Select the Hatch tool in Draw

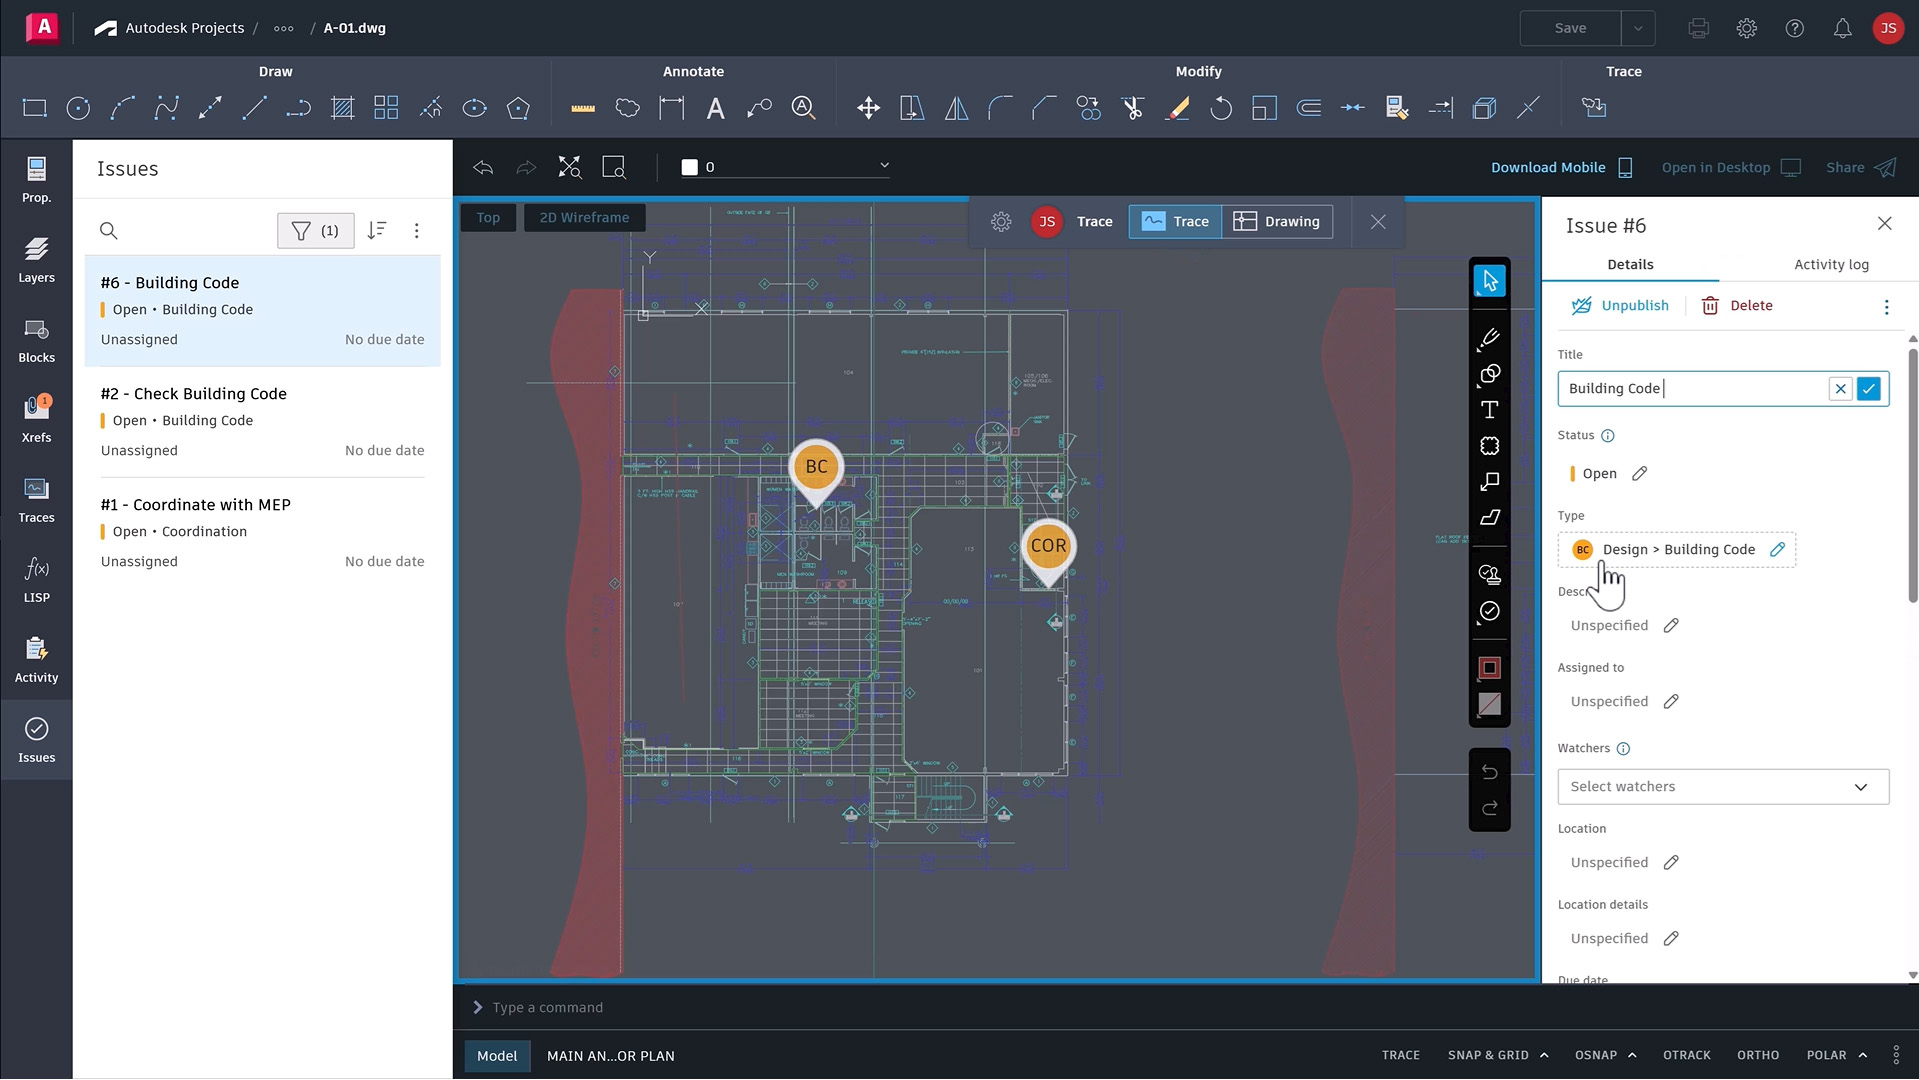pyautogui.click(x=342, y=108)
